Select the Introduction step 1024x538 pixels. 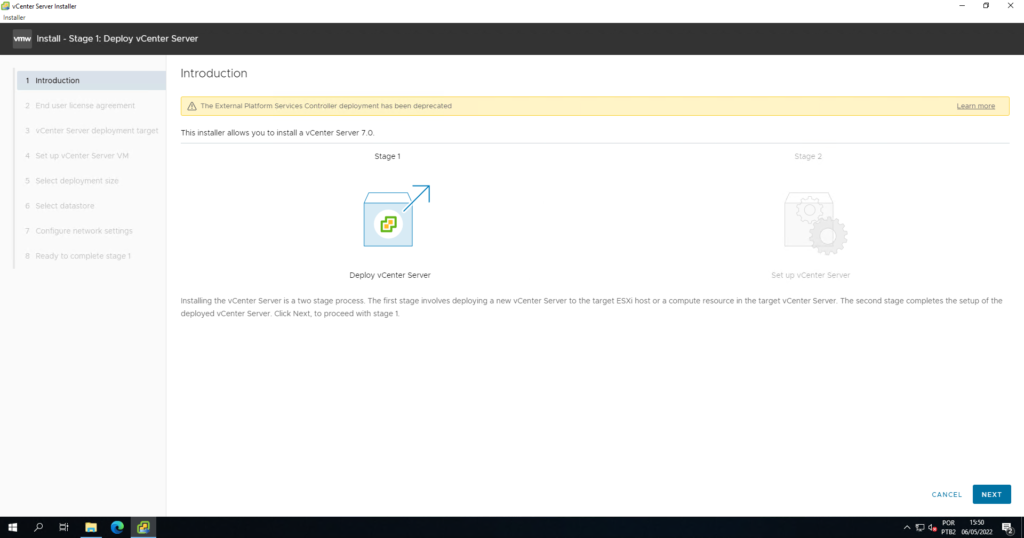point(91,80)
